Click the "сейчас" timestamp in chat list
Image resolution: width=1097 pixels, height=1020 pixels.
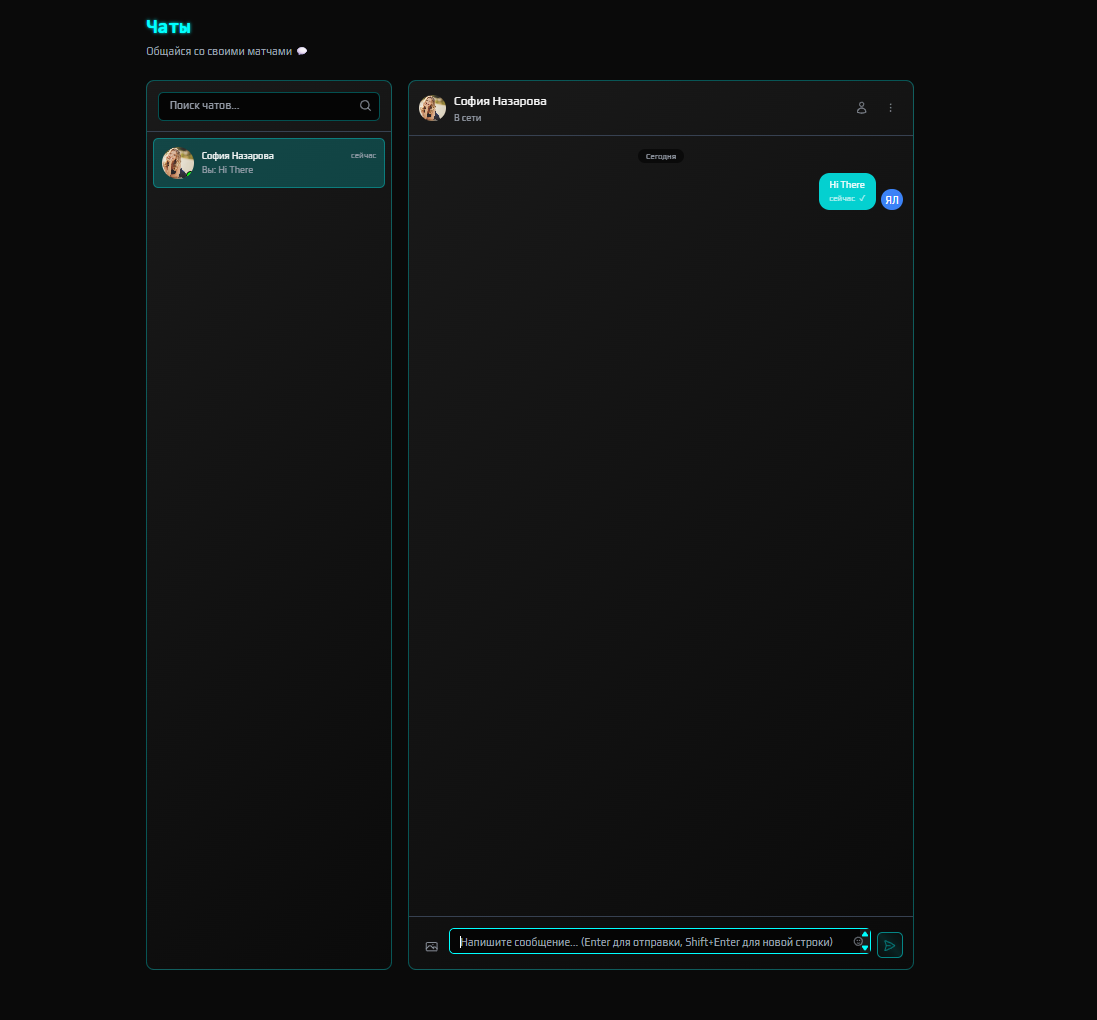coord(363,155)
